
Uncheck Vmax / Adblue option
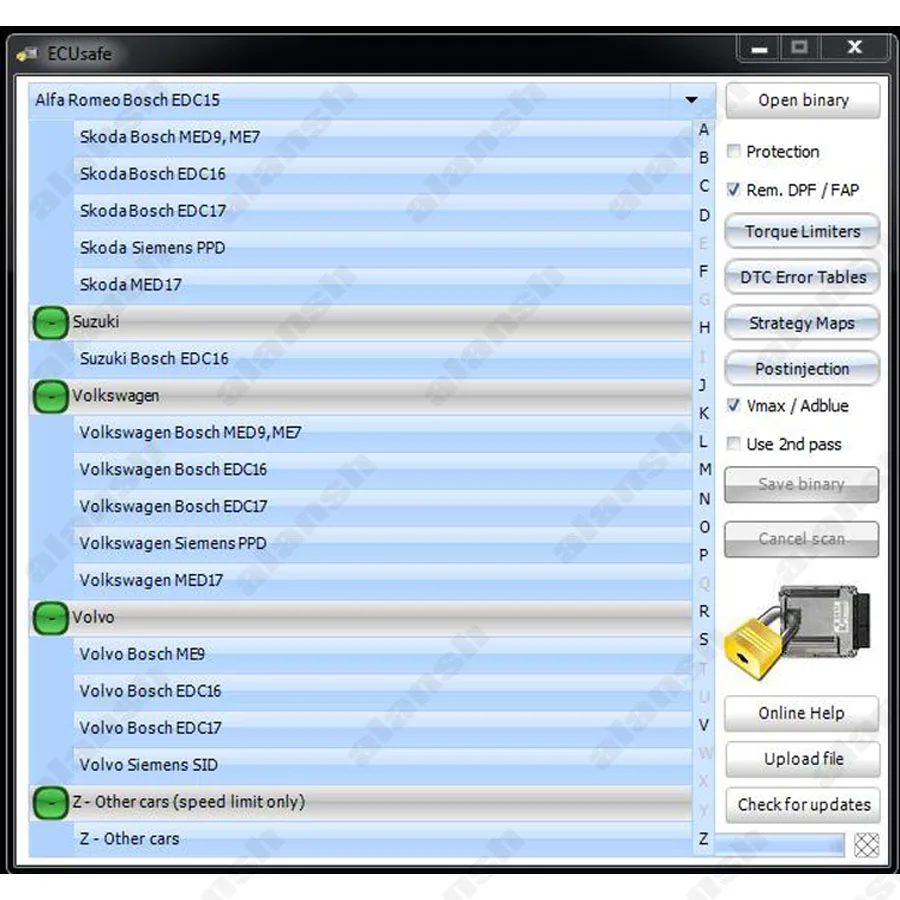734,405
